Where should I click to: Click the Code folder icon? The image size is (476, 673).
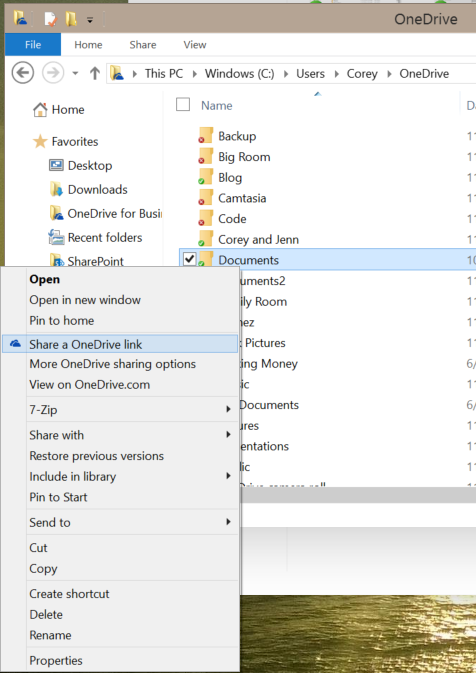coord(206,218)
